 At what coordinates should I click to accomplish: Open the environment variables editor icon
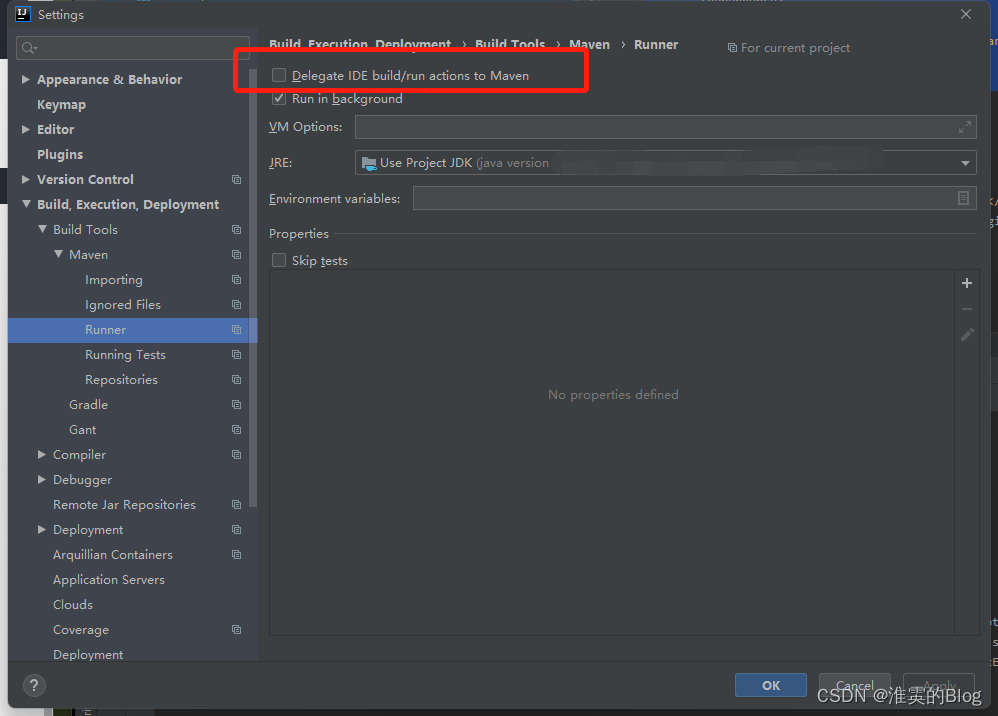pyautogui.click(x=963, y=199)
